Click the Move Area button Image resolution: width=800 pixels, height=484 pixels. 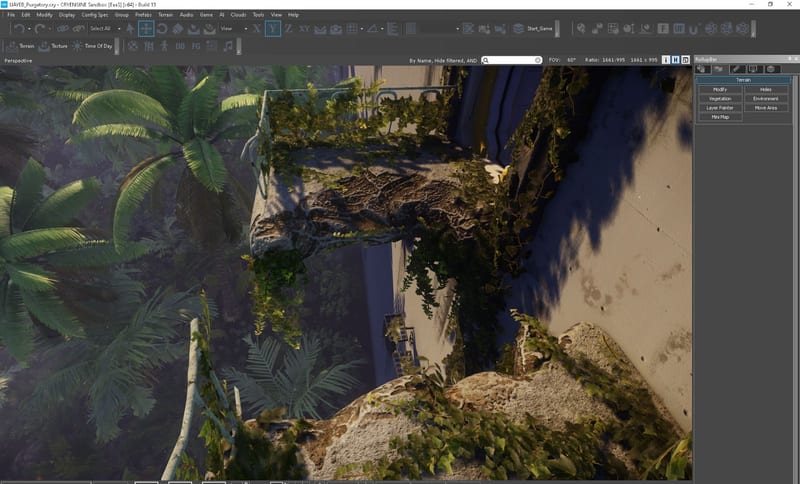pyautogui.click(x=766, y=108)
